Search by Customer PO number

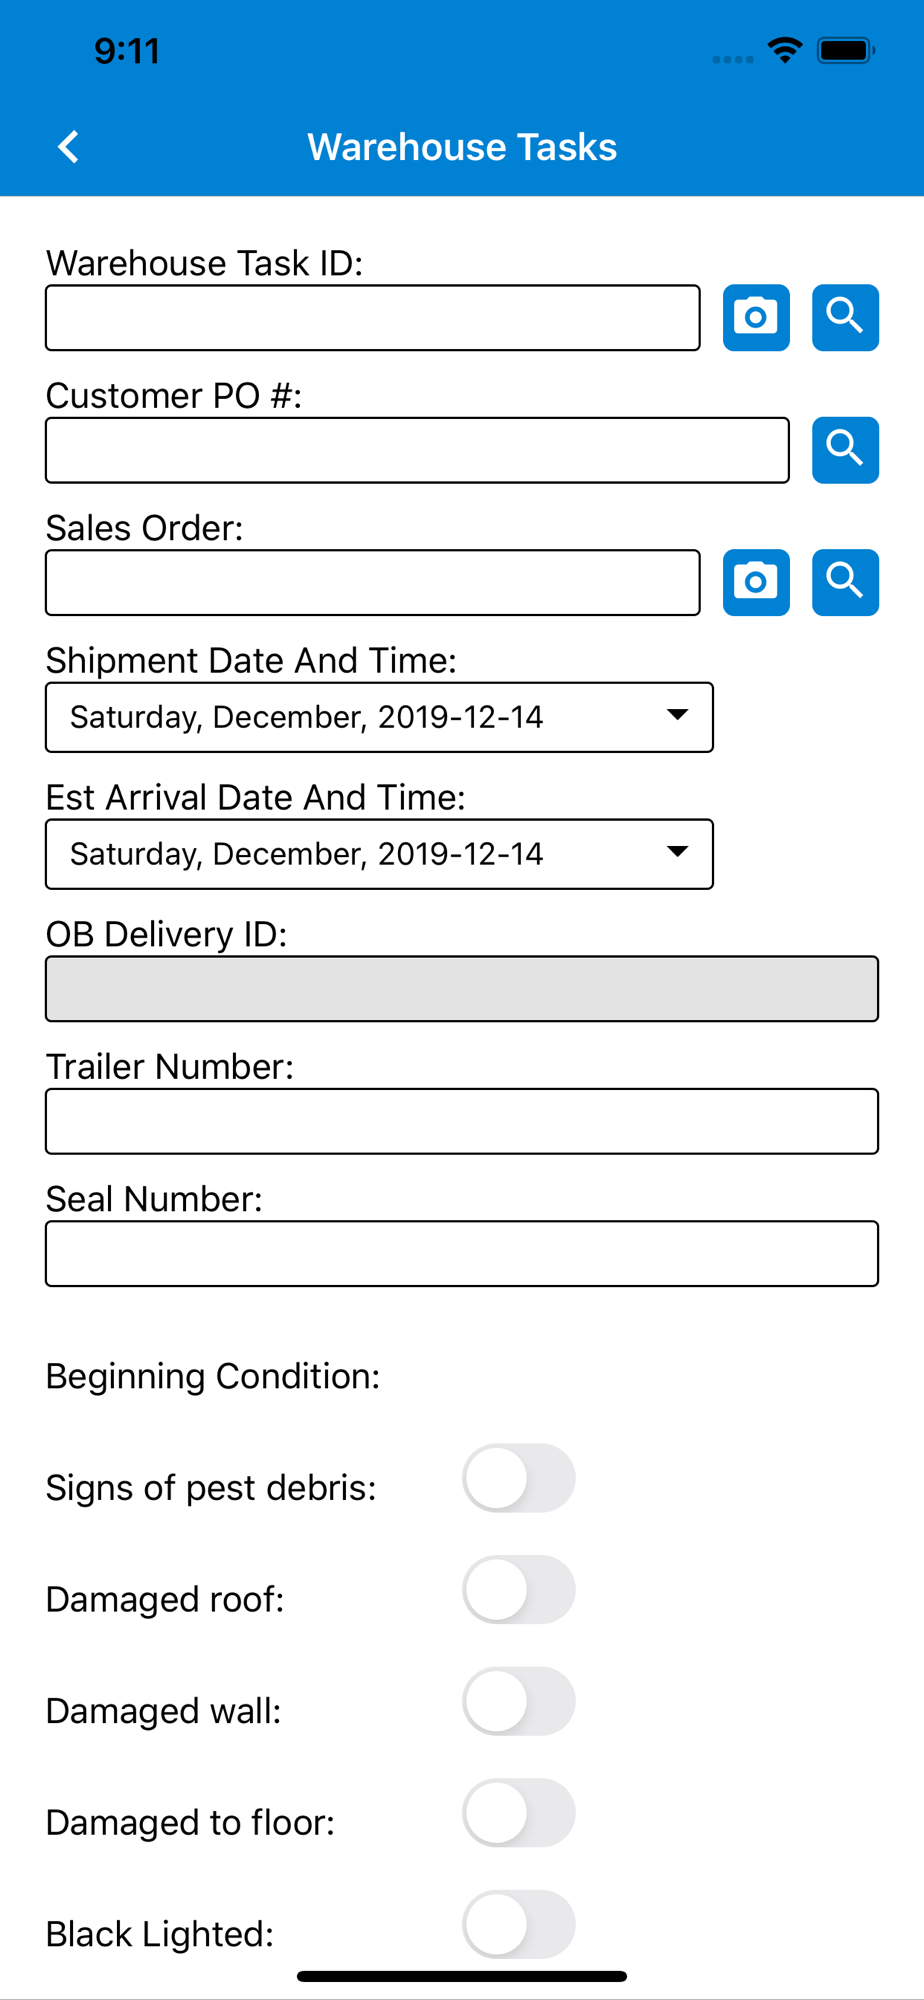click(845, 450)
